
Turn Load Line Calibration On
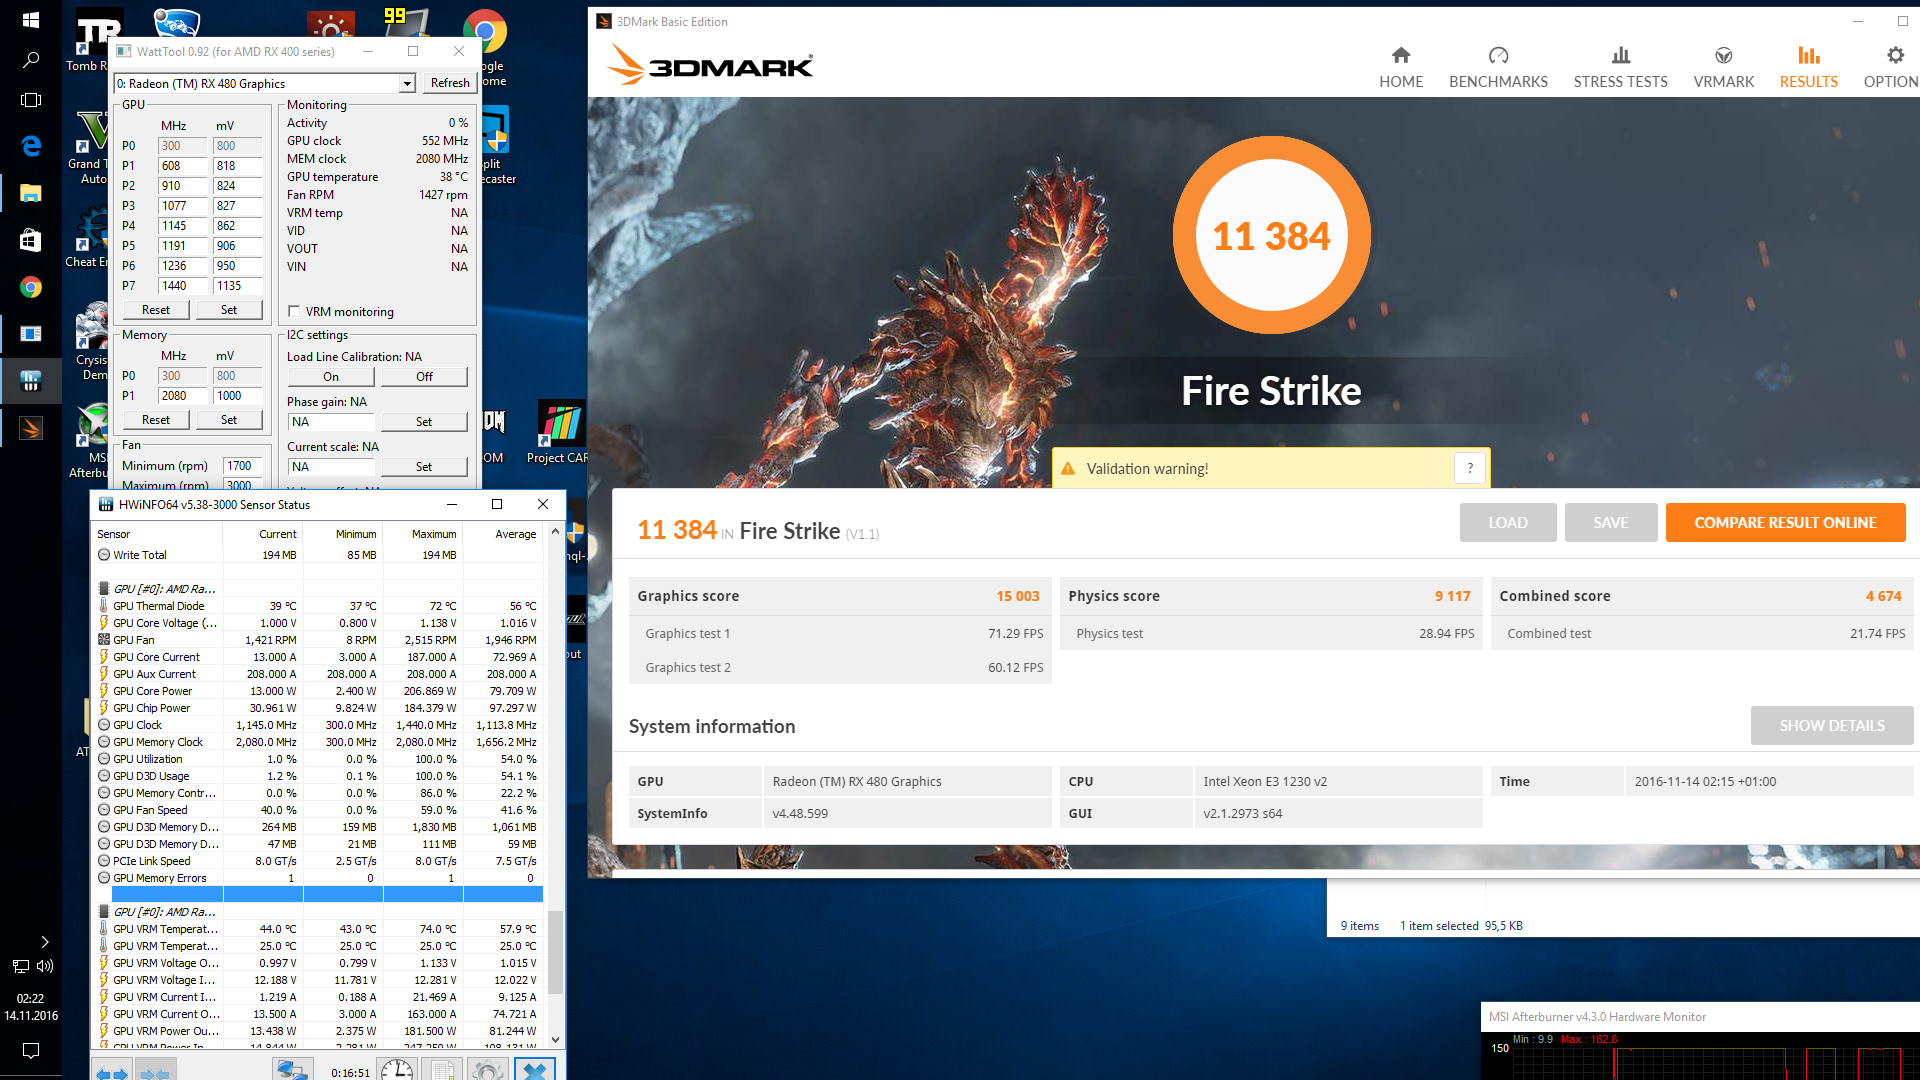(x=331, y=377)
